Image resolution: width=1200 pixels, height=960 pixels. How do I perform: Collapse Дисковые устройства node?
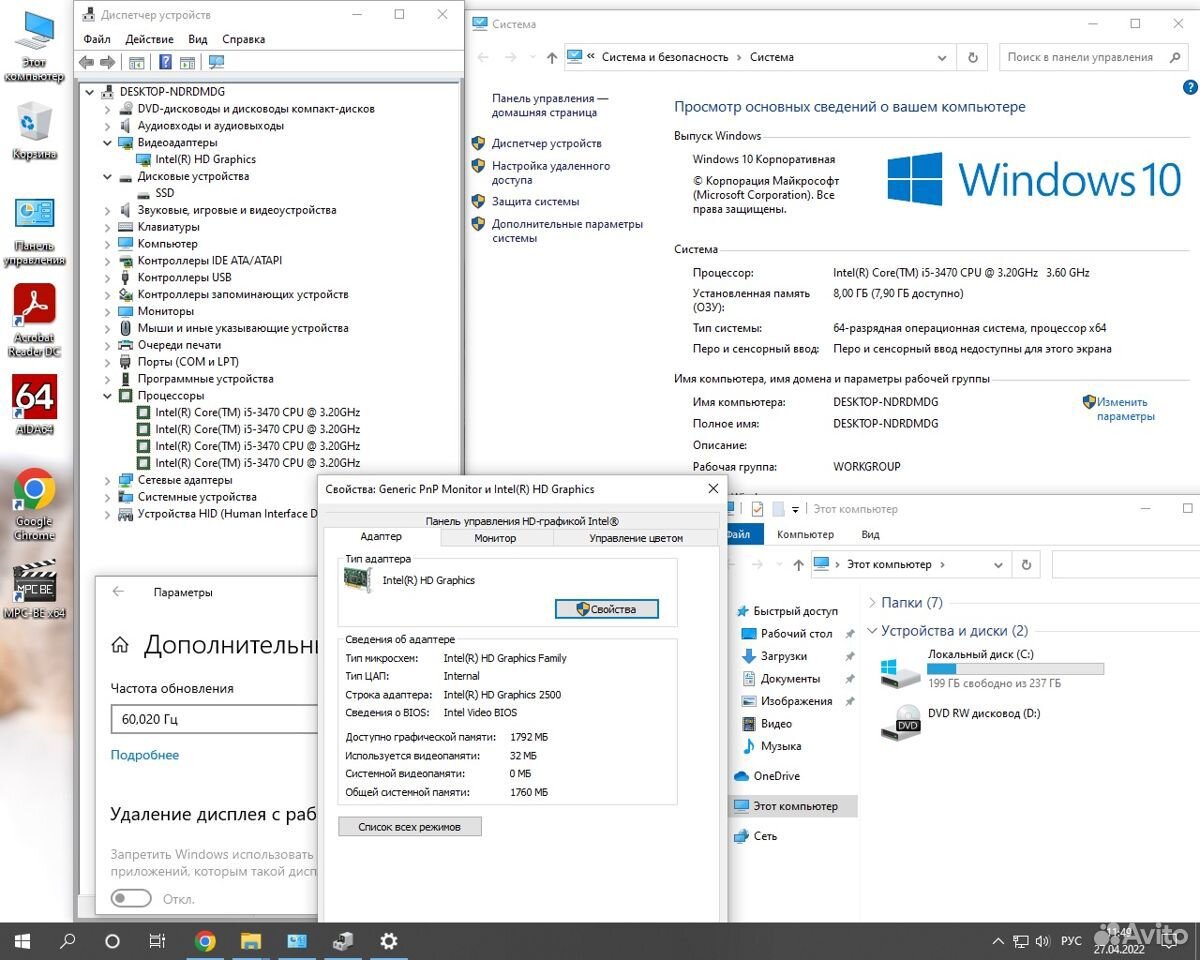pyautogui.click(x=107, y=176)
